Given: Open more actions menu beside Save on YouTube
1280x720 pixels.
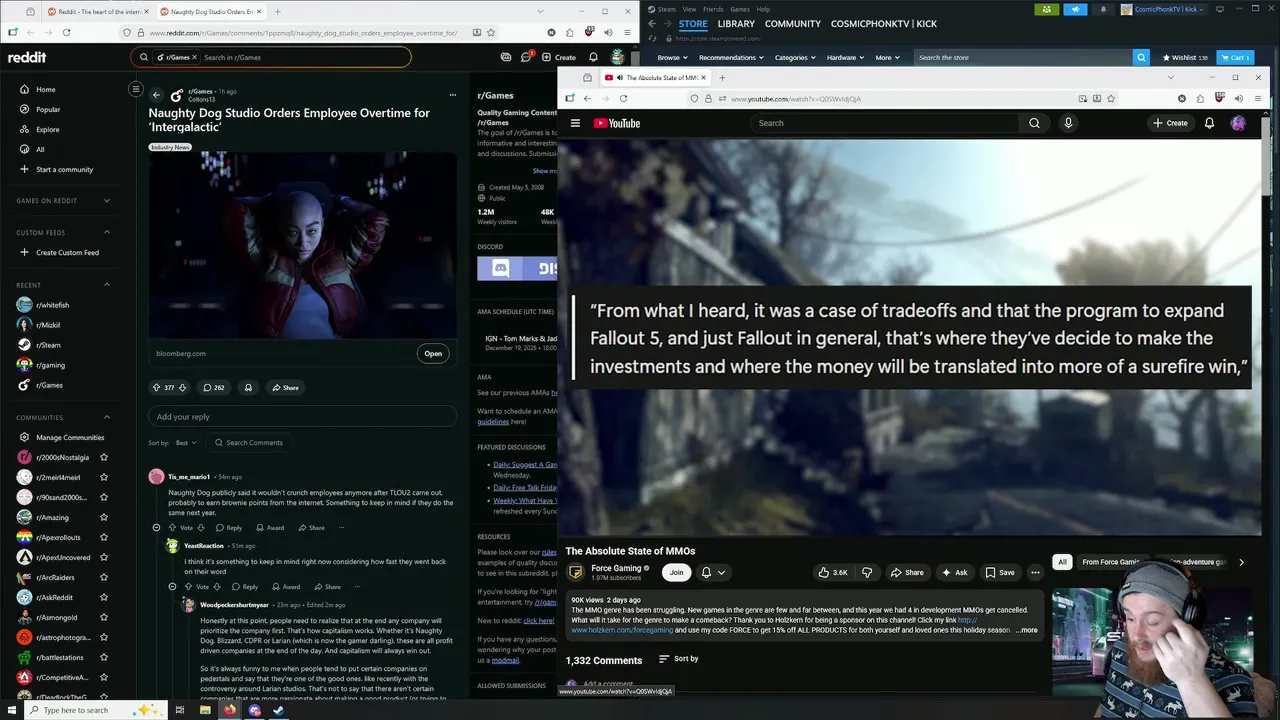Looking at the screenshot, I should [1035, 572].
